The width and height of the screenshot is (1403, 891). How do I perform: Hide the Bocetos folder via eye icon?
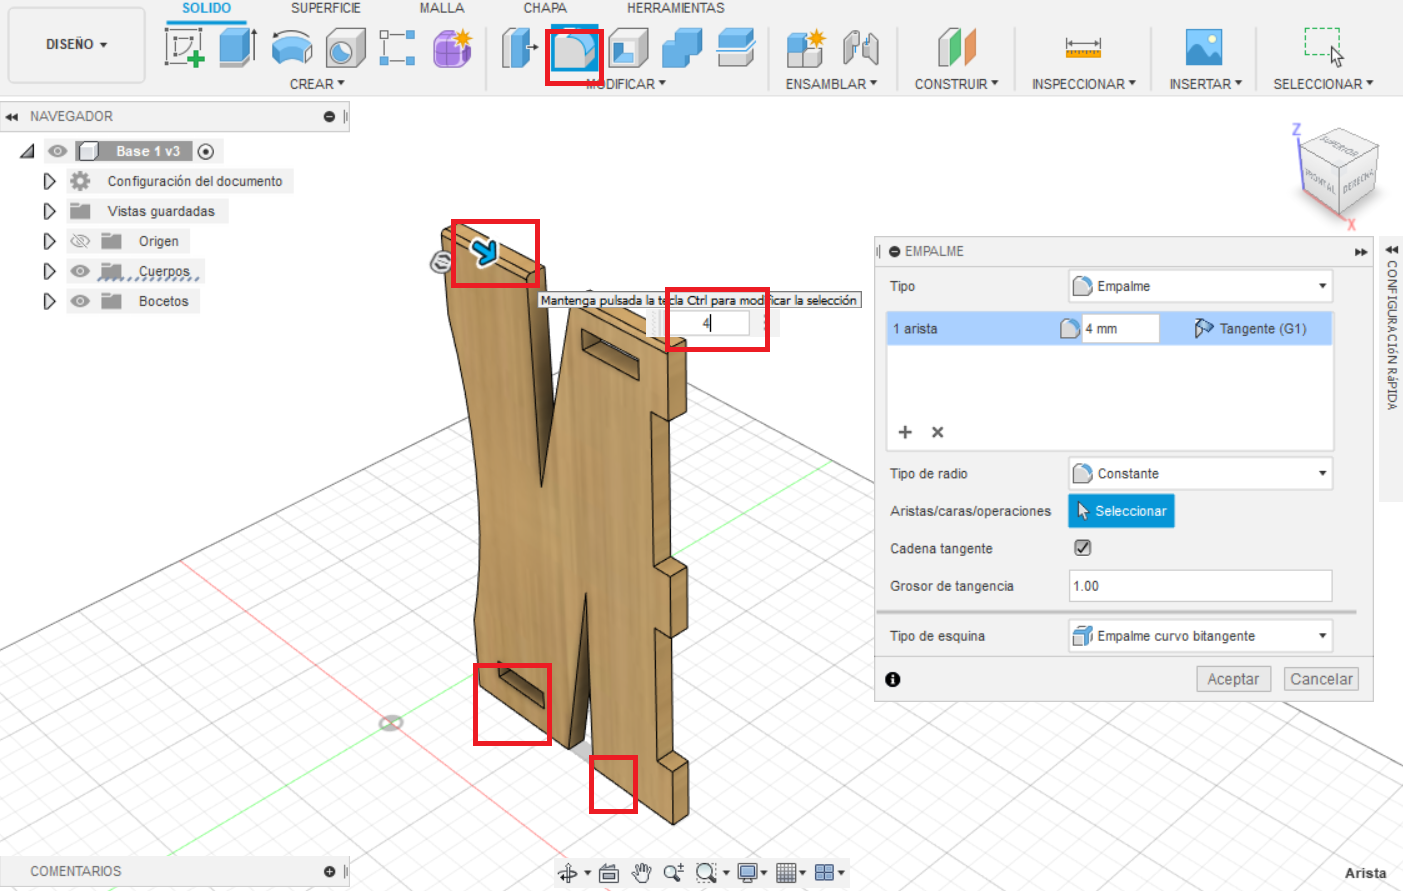(x=80, y=301)
